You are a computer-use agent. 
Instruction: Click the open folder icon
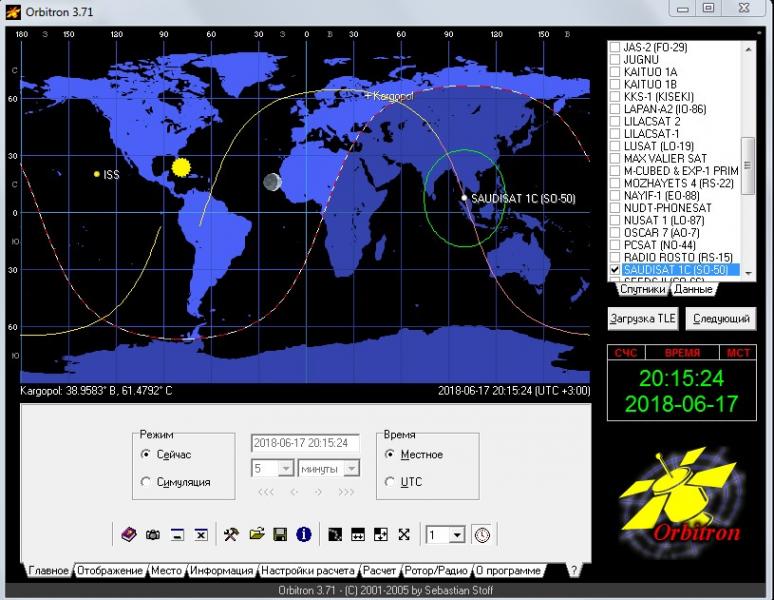[x=256, y=535]
